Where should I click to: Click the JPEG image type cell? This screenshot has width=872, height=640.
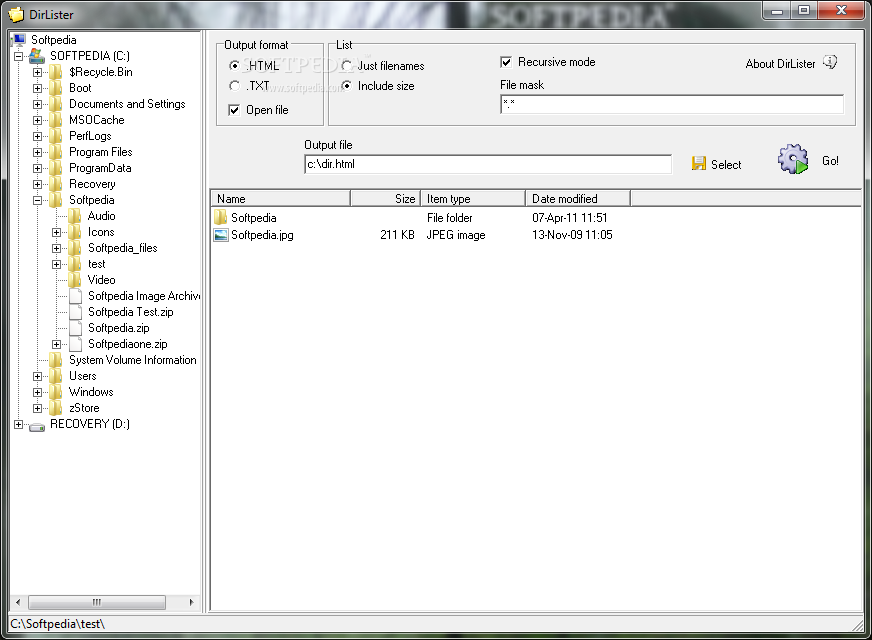[x=456, y=235]
